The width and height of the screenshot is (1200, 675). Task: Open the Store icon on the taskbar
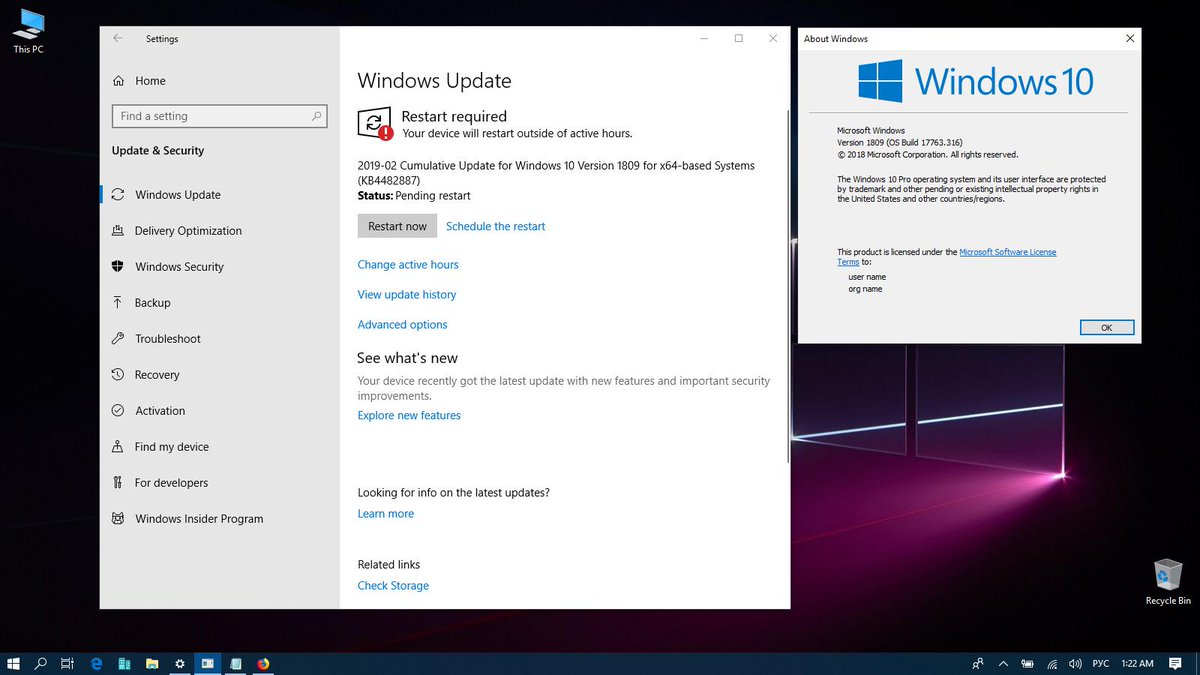coord(125,663)
